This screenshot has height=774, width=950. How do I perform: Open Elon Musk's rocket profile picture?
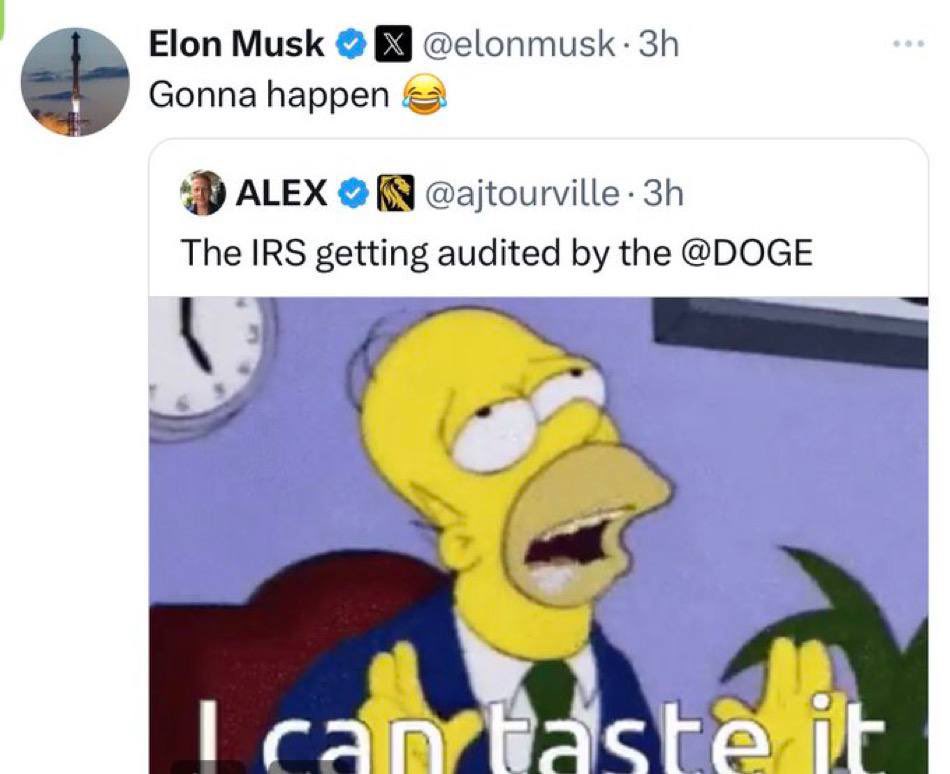coord(75,82)
